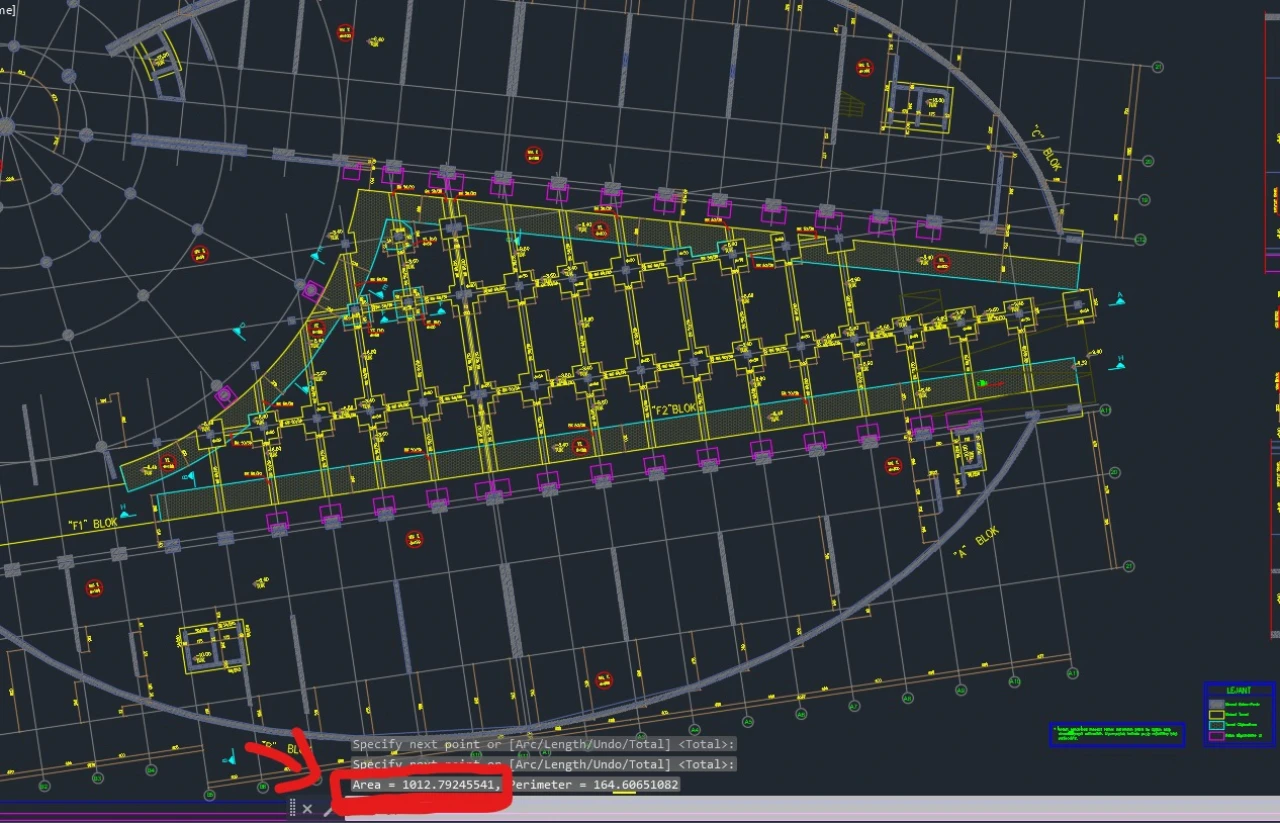Viewport: 1280px width, 823px height.
Task: Select the gray hatch swatch in LEJANT legend
Action: 1216,704
